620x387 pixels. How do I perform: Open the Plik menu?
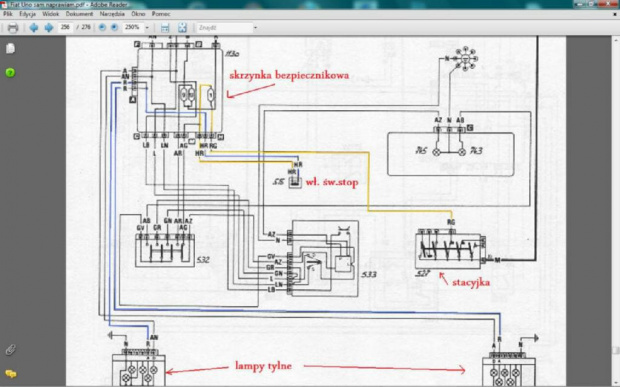pos(8,14)
